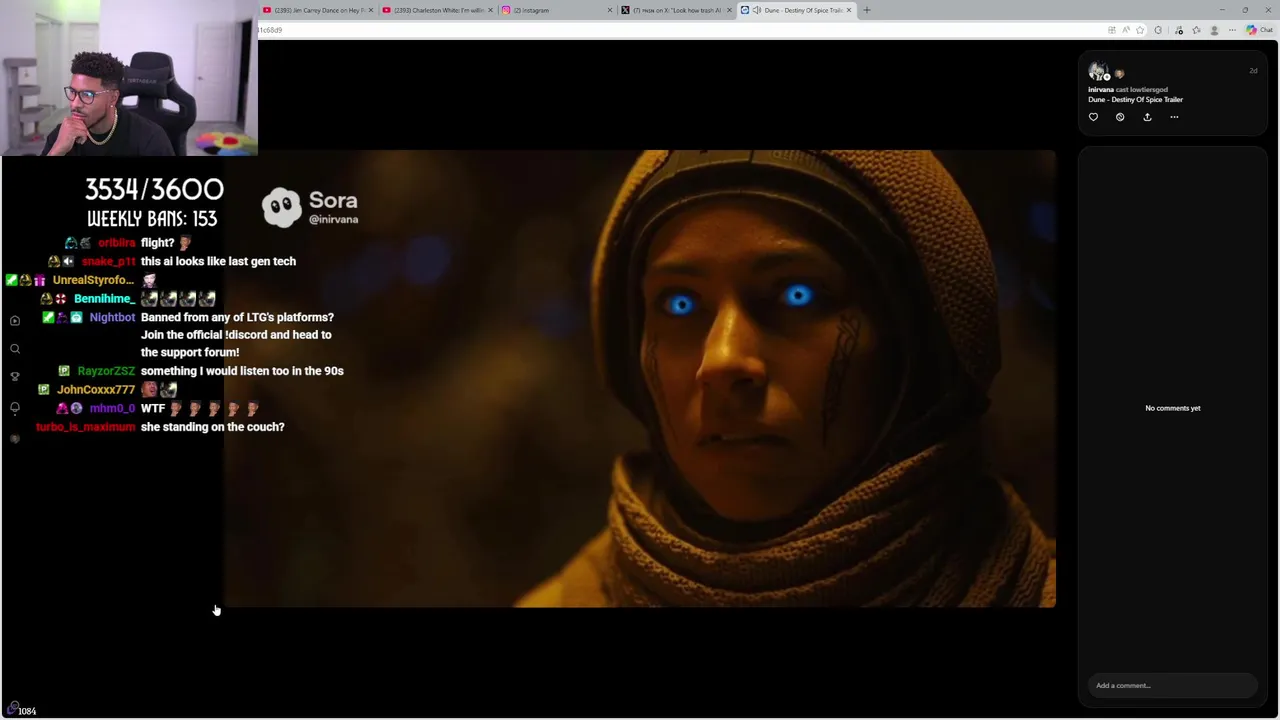
Task: Click the remix icon next to the heart
Action: coord(1120,117)
